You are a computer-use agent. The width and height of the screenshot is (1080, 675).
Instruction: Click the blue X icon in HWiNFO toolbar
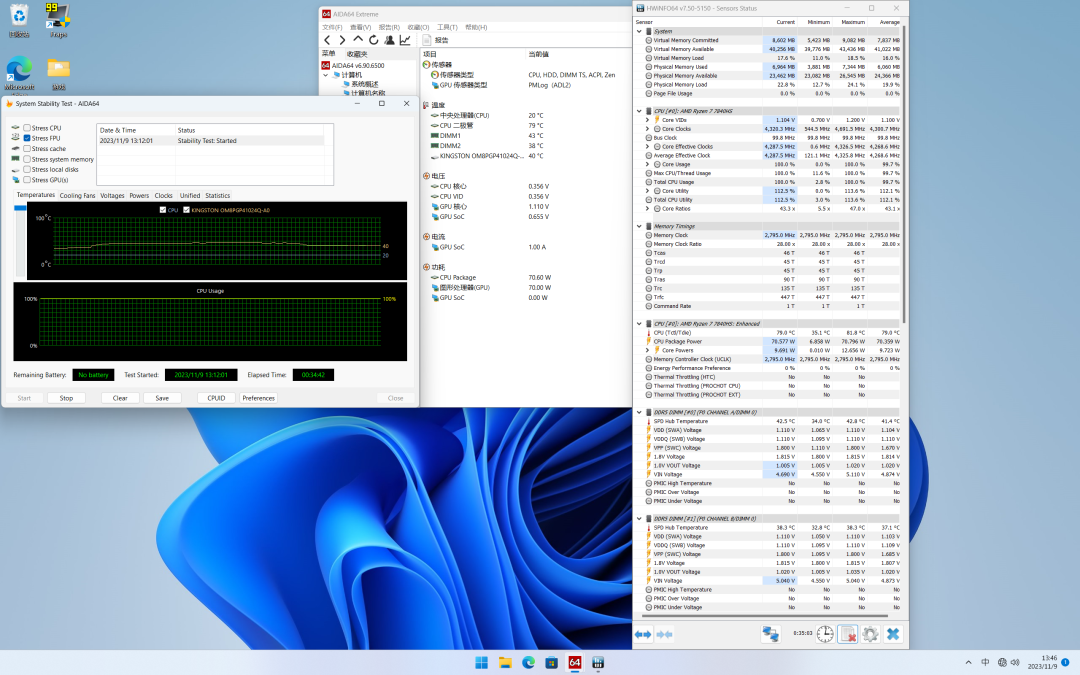tap(893, 634)
